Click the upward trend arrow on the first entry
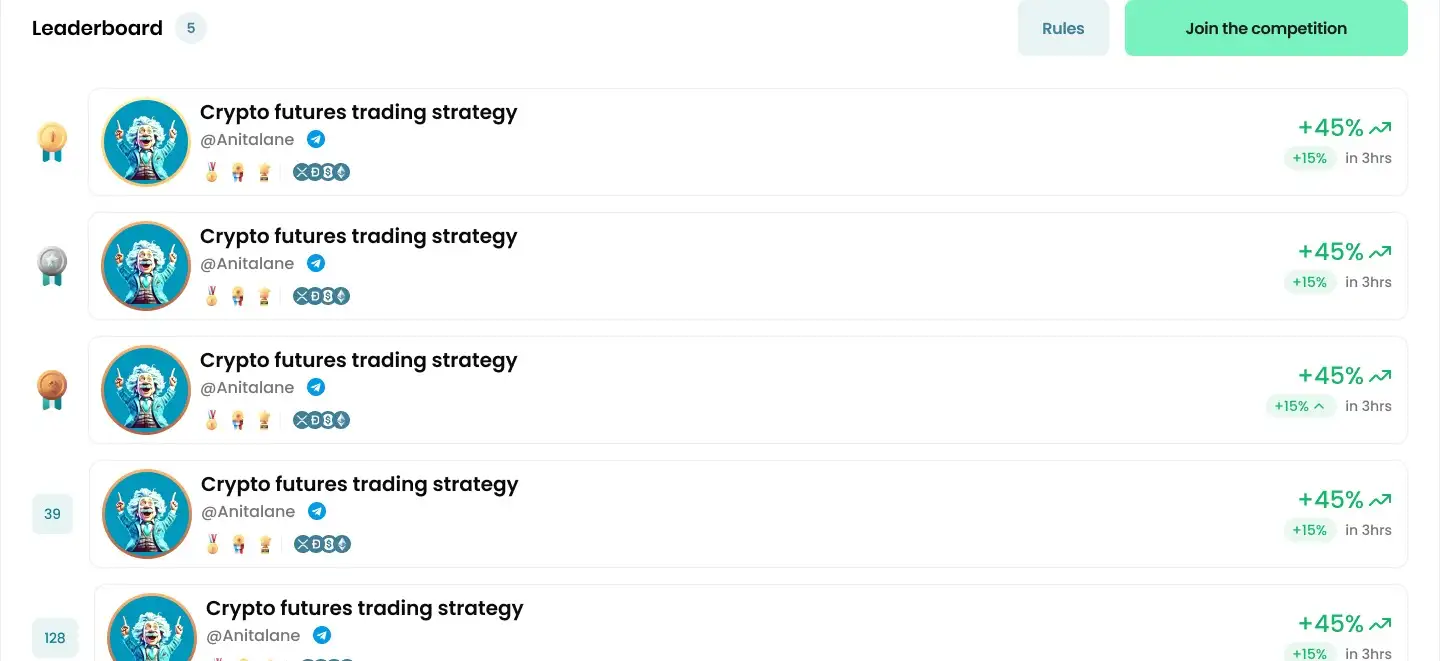Image resolution: width=1440 pixels, height=661 pixels. point(1381,128)
